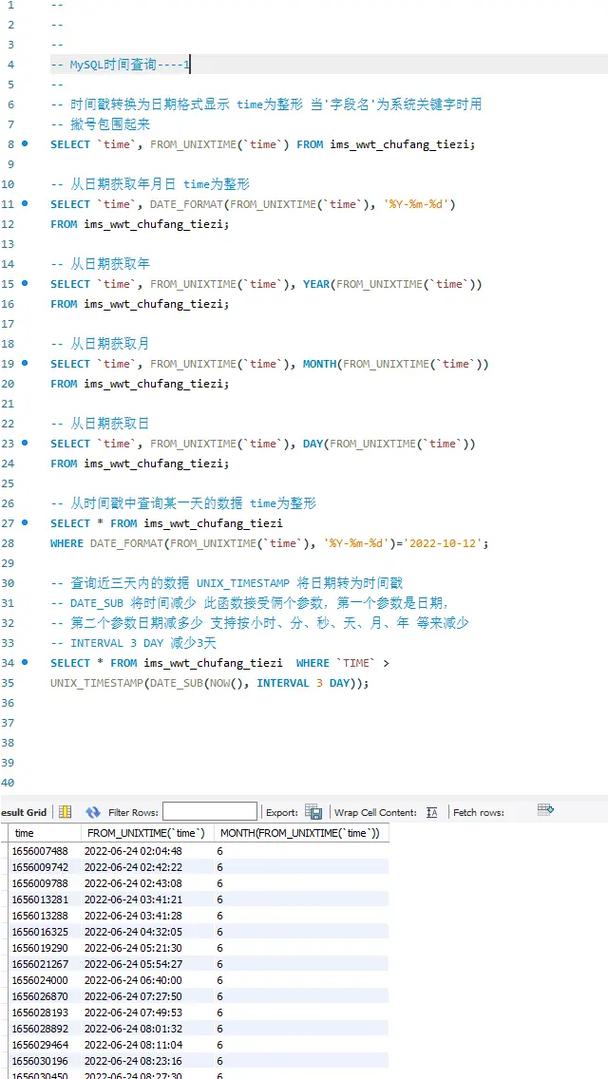Select the cell 1656007488
Image resolution: width=608 pixels, height=1079 pixels.
(x=40, y=851)
